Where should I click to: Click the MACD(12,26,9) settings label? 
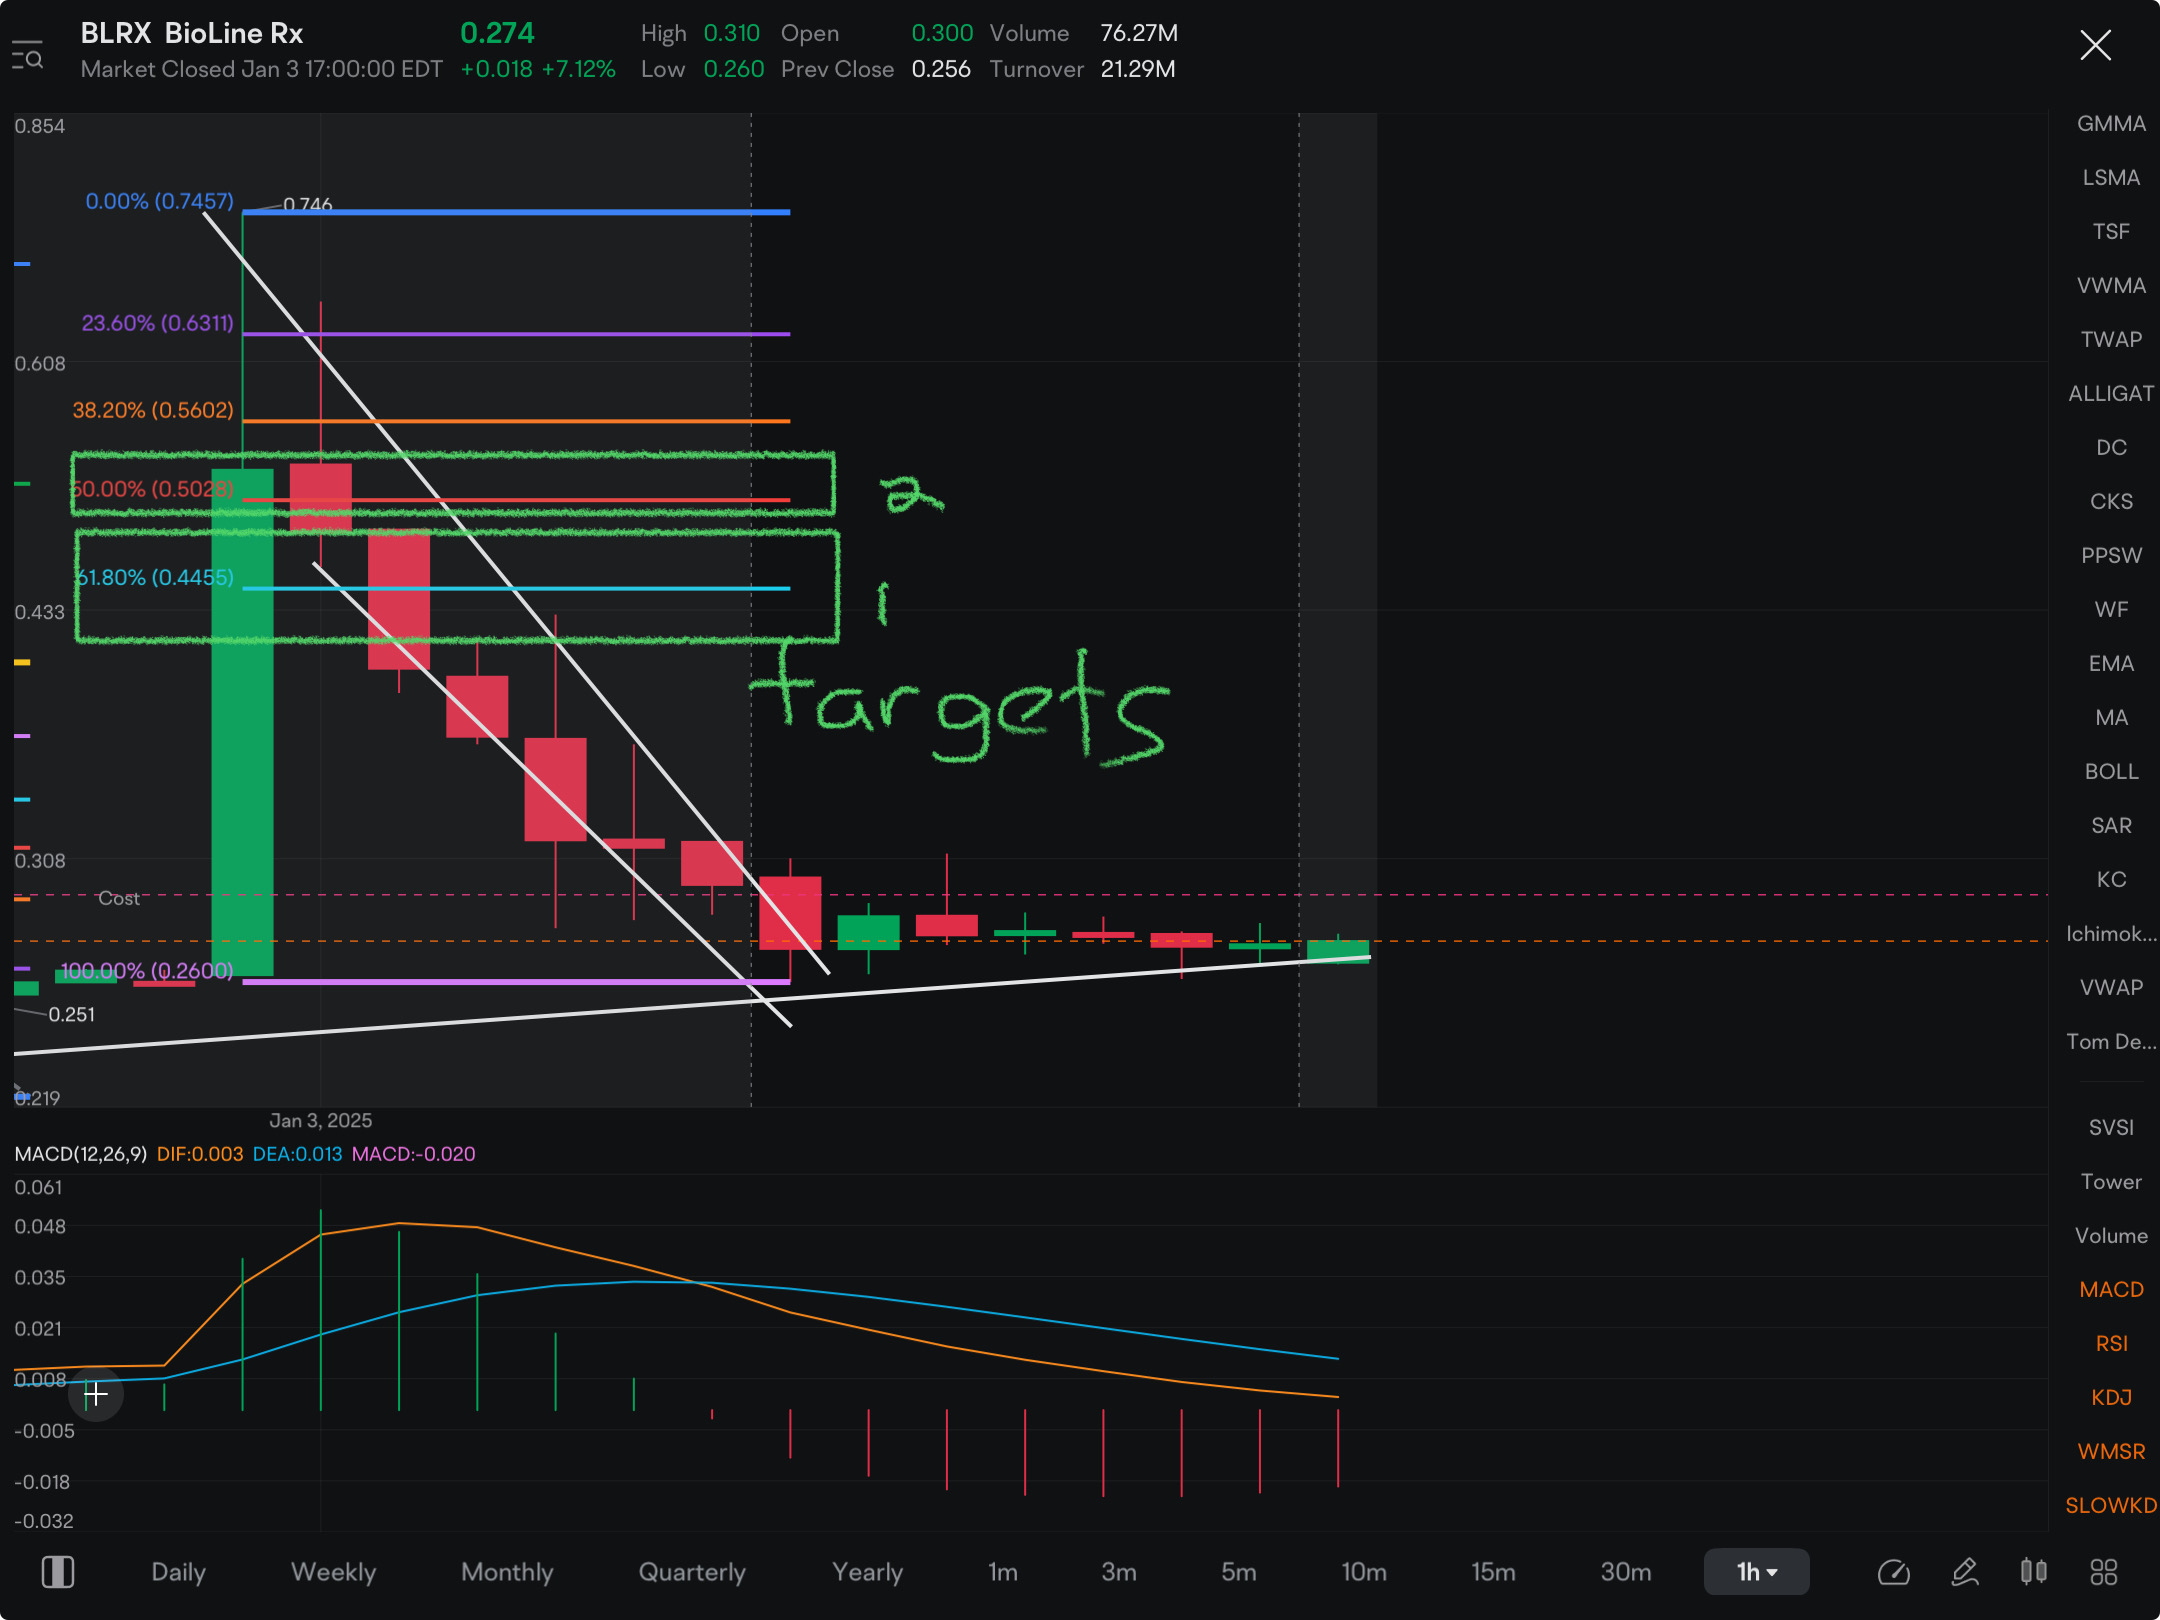(x=81, y=1154)
